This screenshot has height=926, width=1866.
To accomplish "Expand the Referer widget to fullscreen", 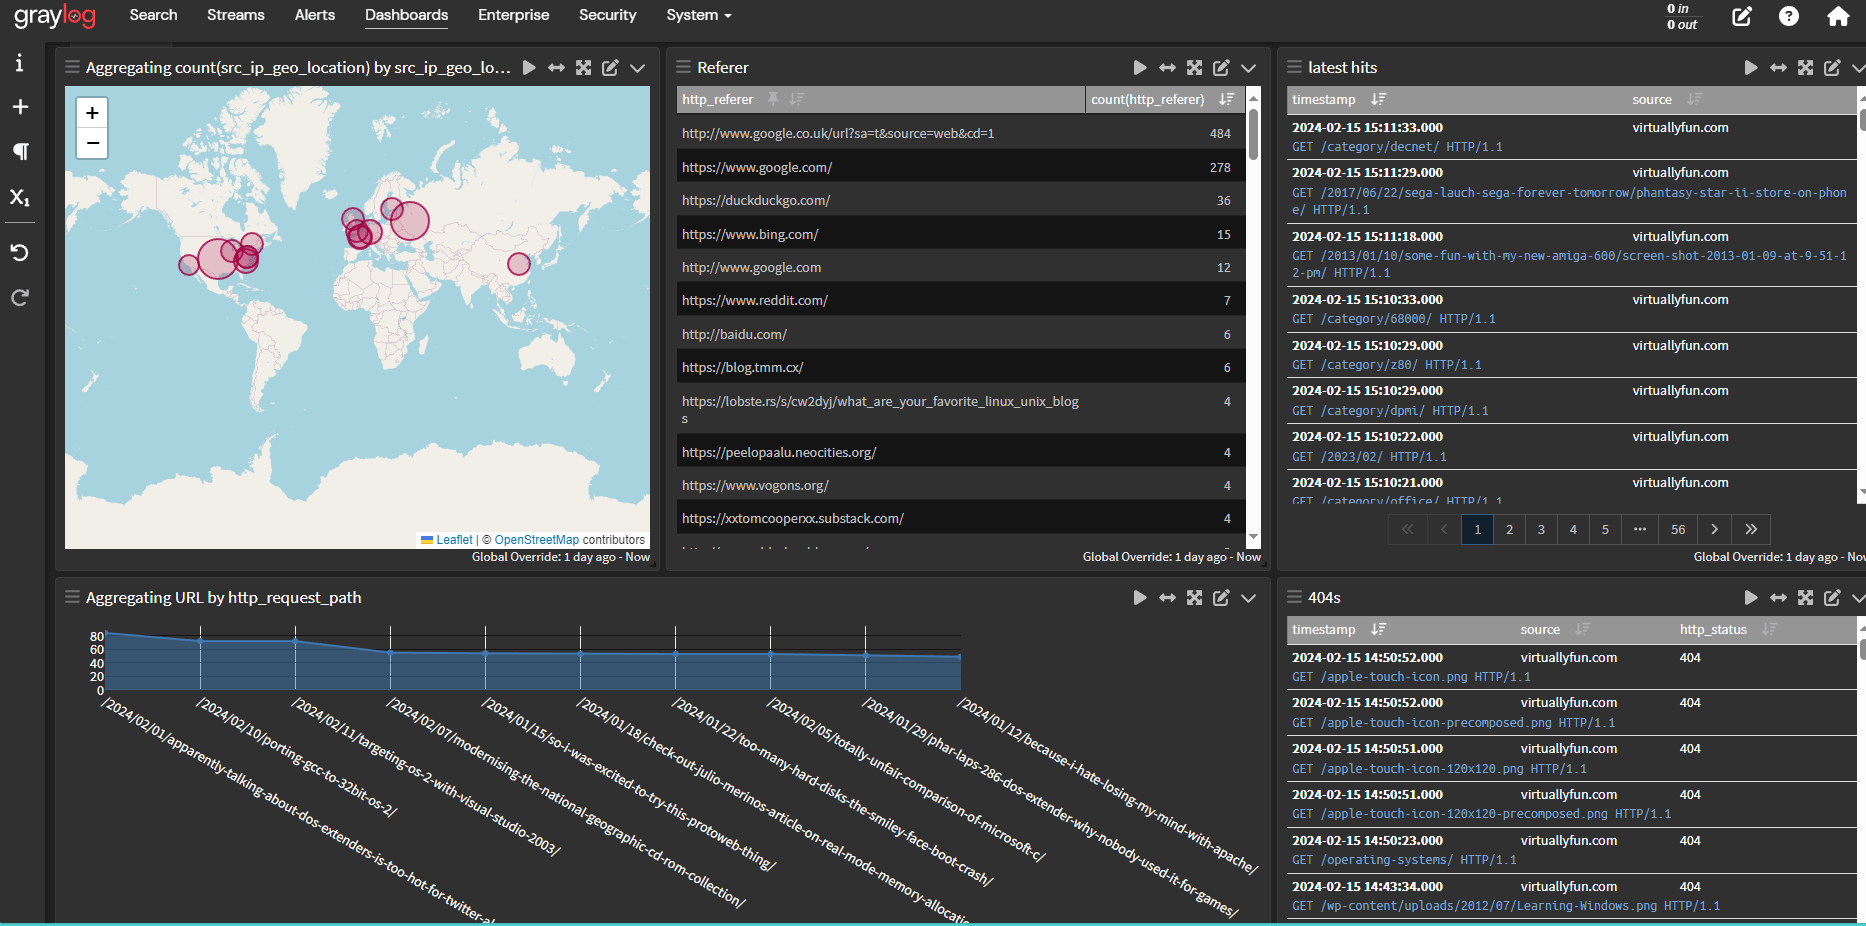I will (1194, 68).
